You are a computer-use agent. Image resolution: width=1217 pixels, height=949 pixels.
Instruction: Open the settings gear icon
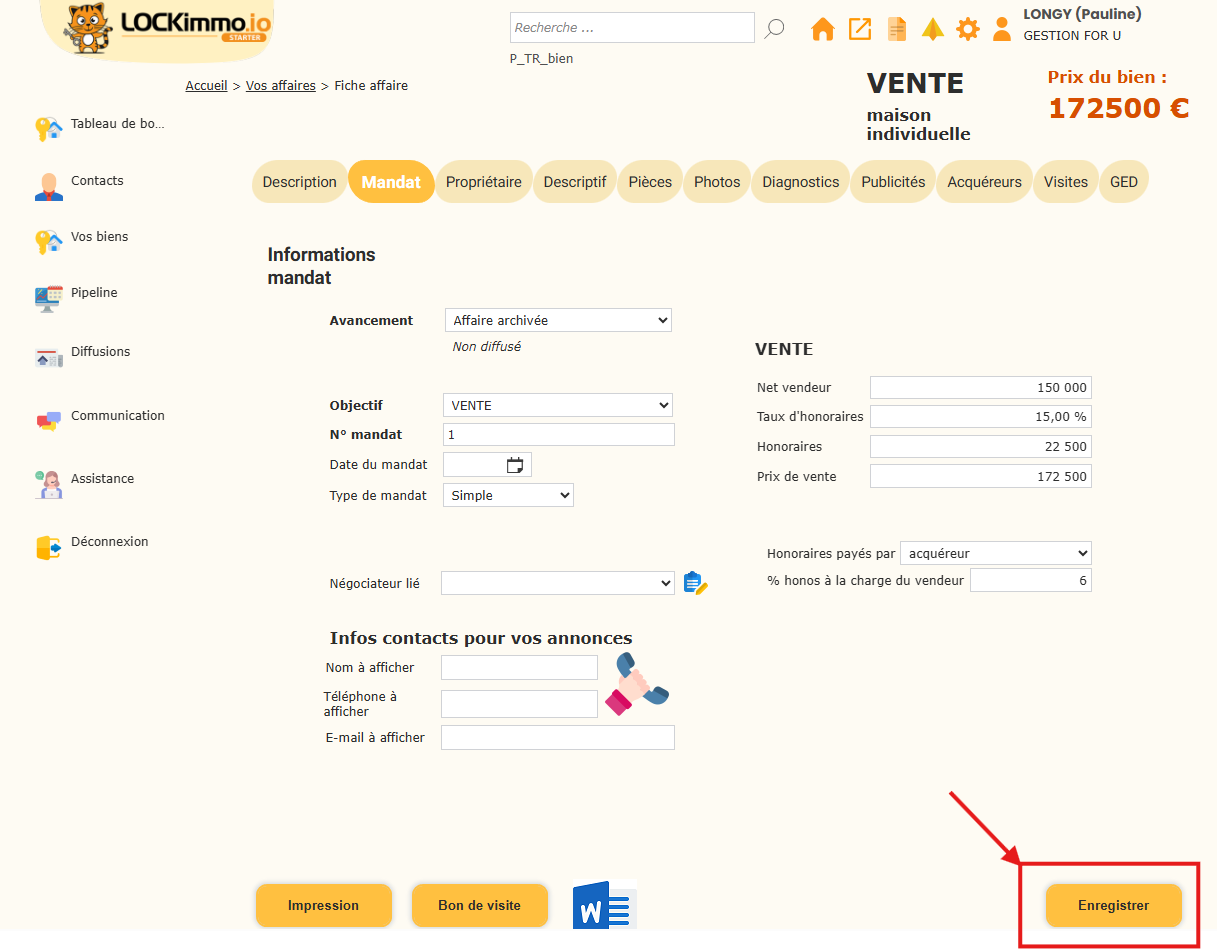[x=968, y=29]
